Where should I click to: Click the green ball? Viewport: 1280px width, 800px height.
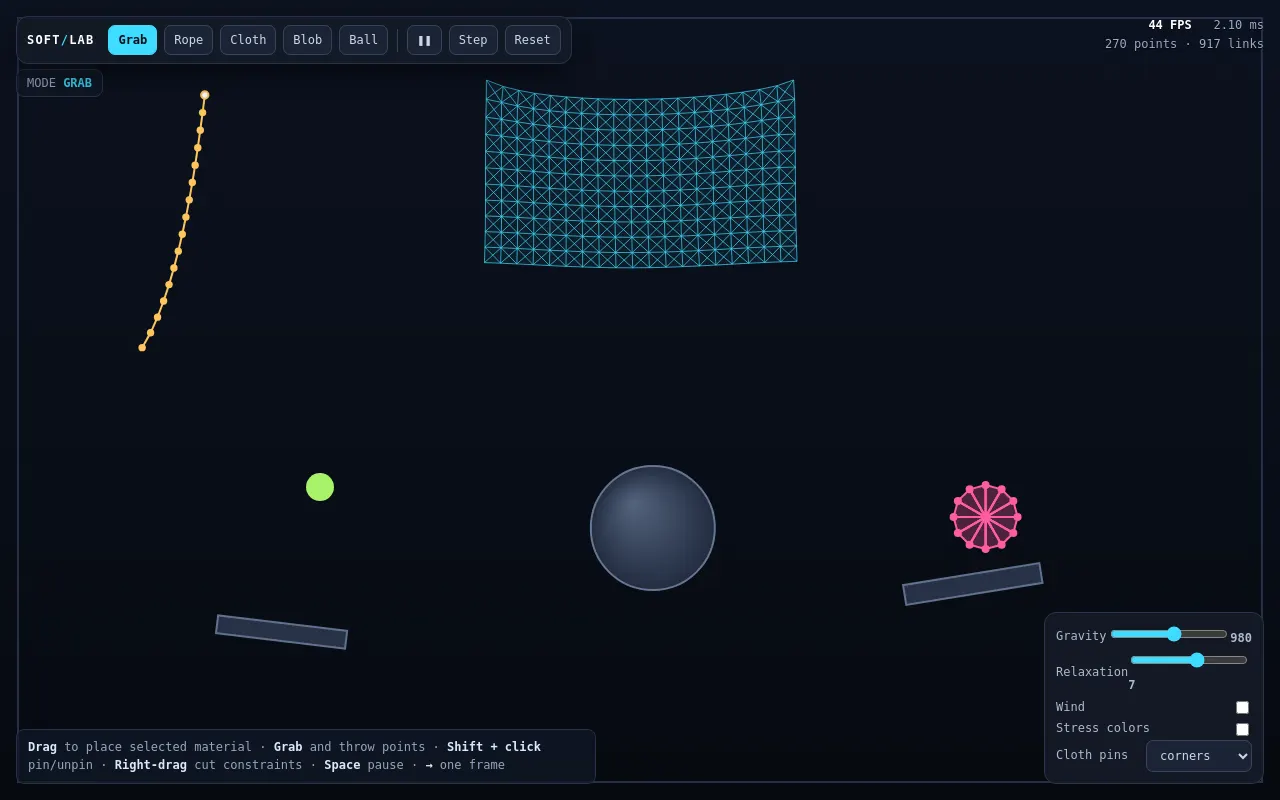coord(320,487)
